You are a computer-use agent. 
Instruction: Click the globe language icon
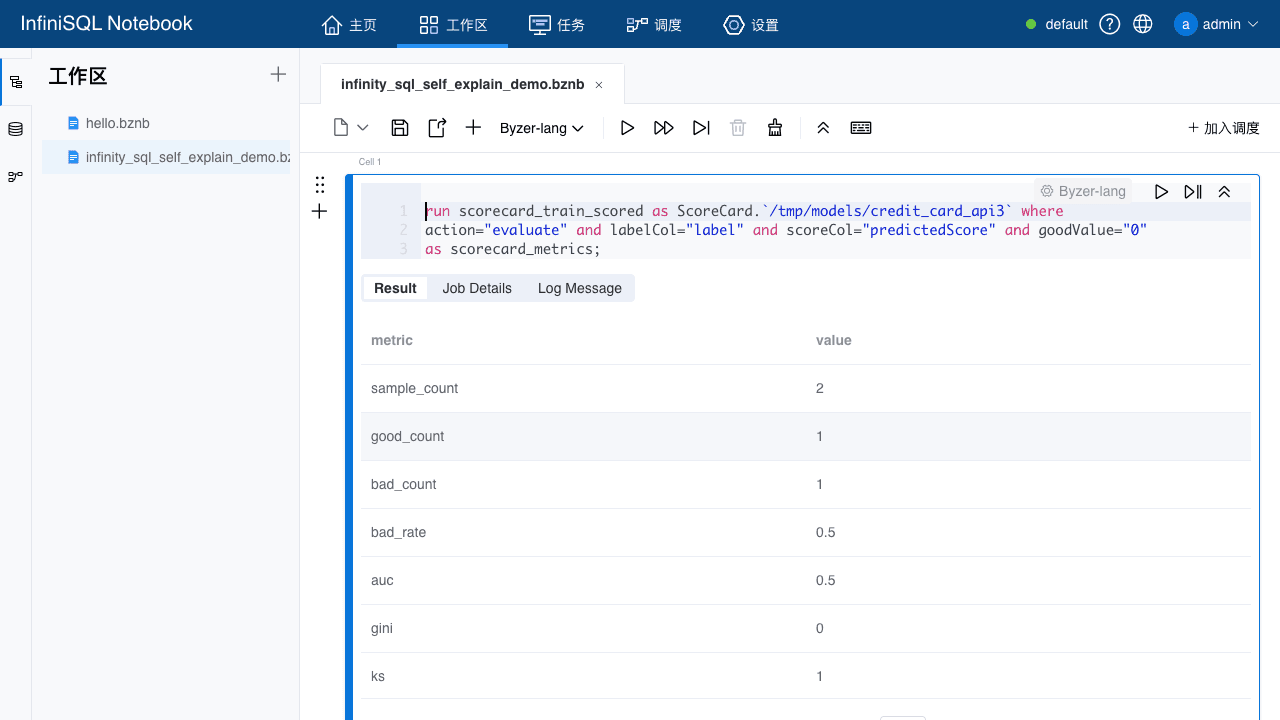(x=1143, y=24)
